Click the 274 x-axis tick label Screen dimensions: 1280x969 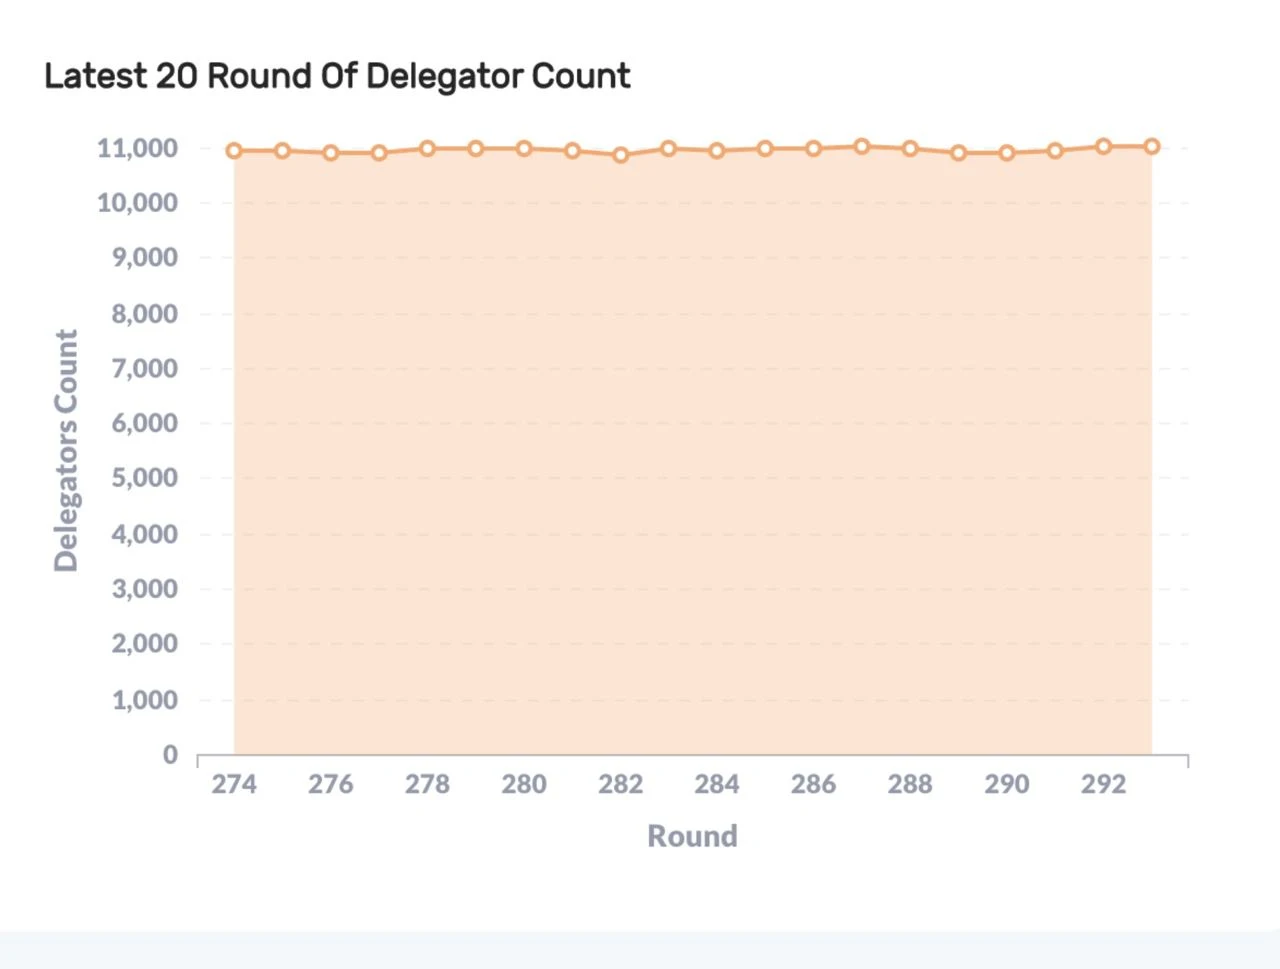coord(234,785)
